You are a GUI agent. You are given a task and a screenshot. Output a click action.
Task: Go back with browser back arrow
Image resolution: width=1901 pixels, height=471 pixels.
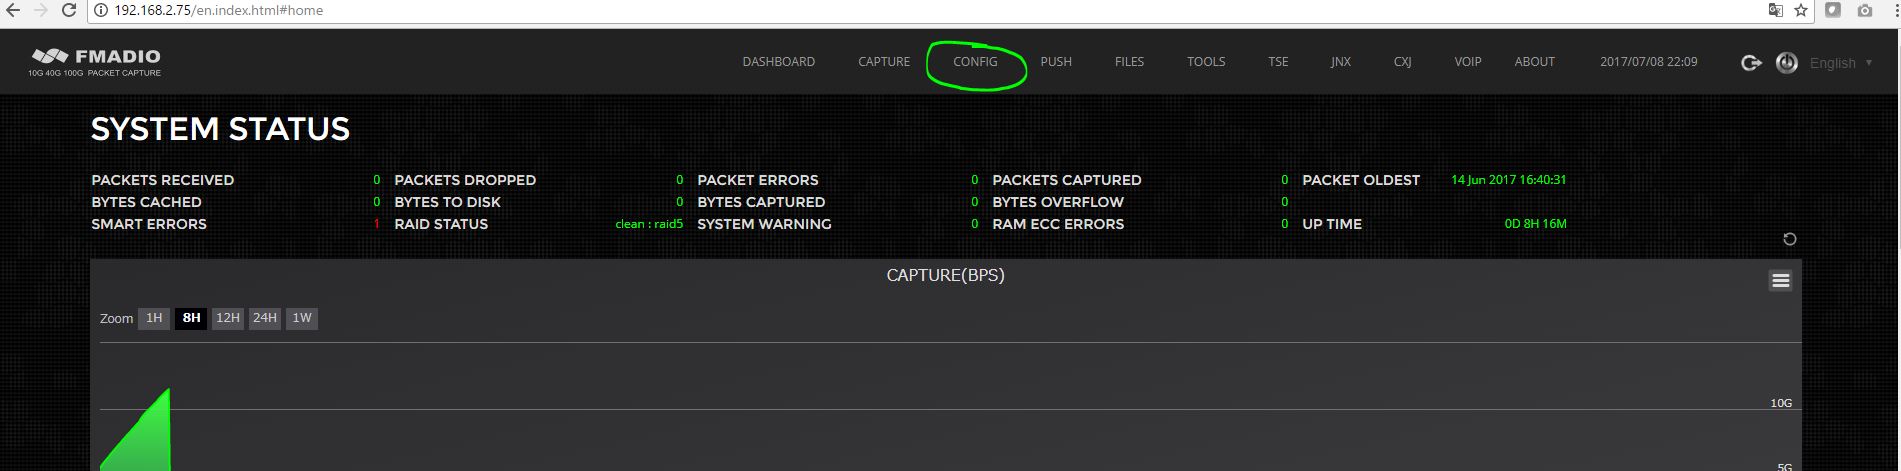click(x=13, y=10)
